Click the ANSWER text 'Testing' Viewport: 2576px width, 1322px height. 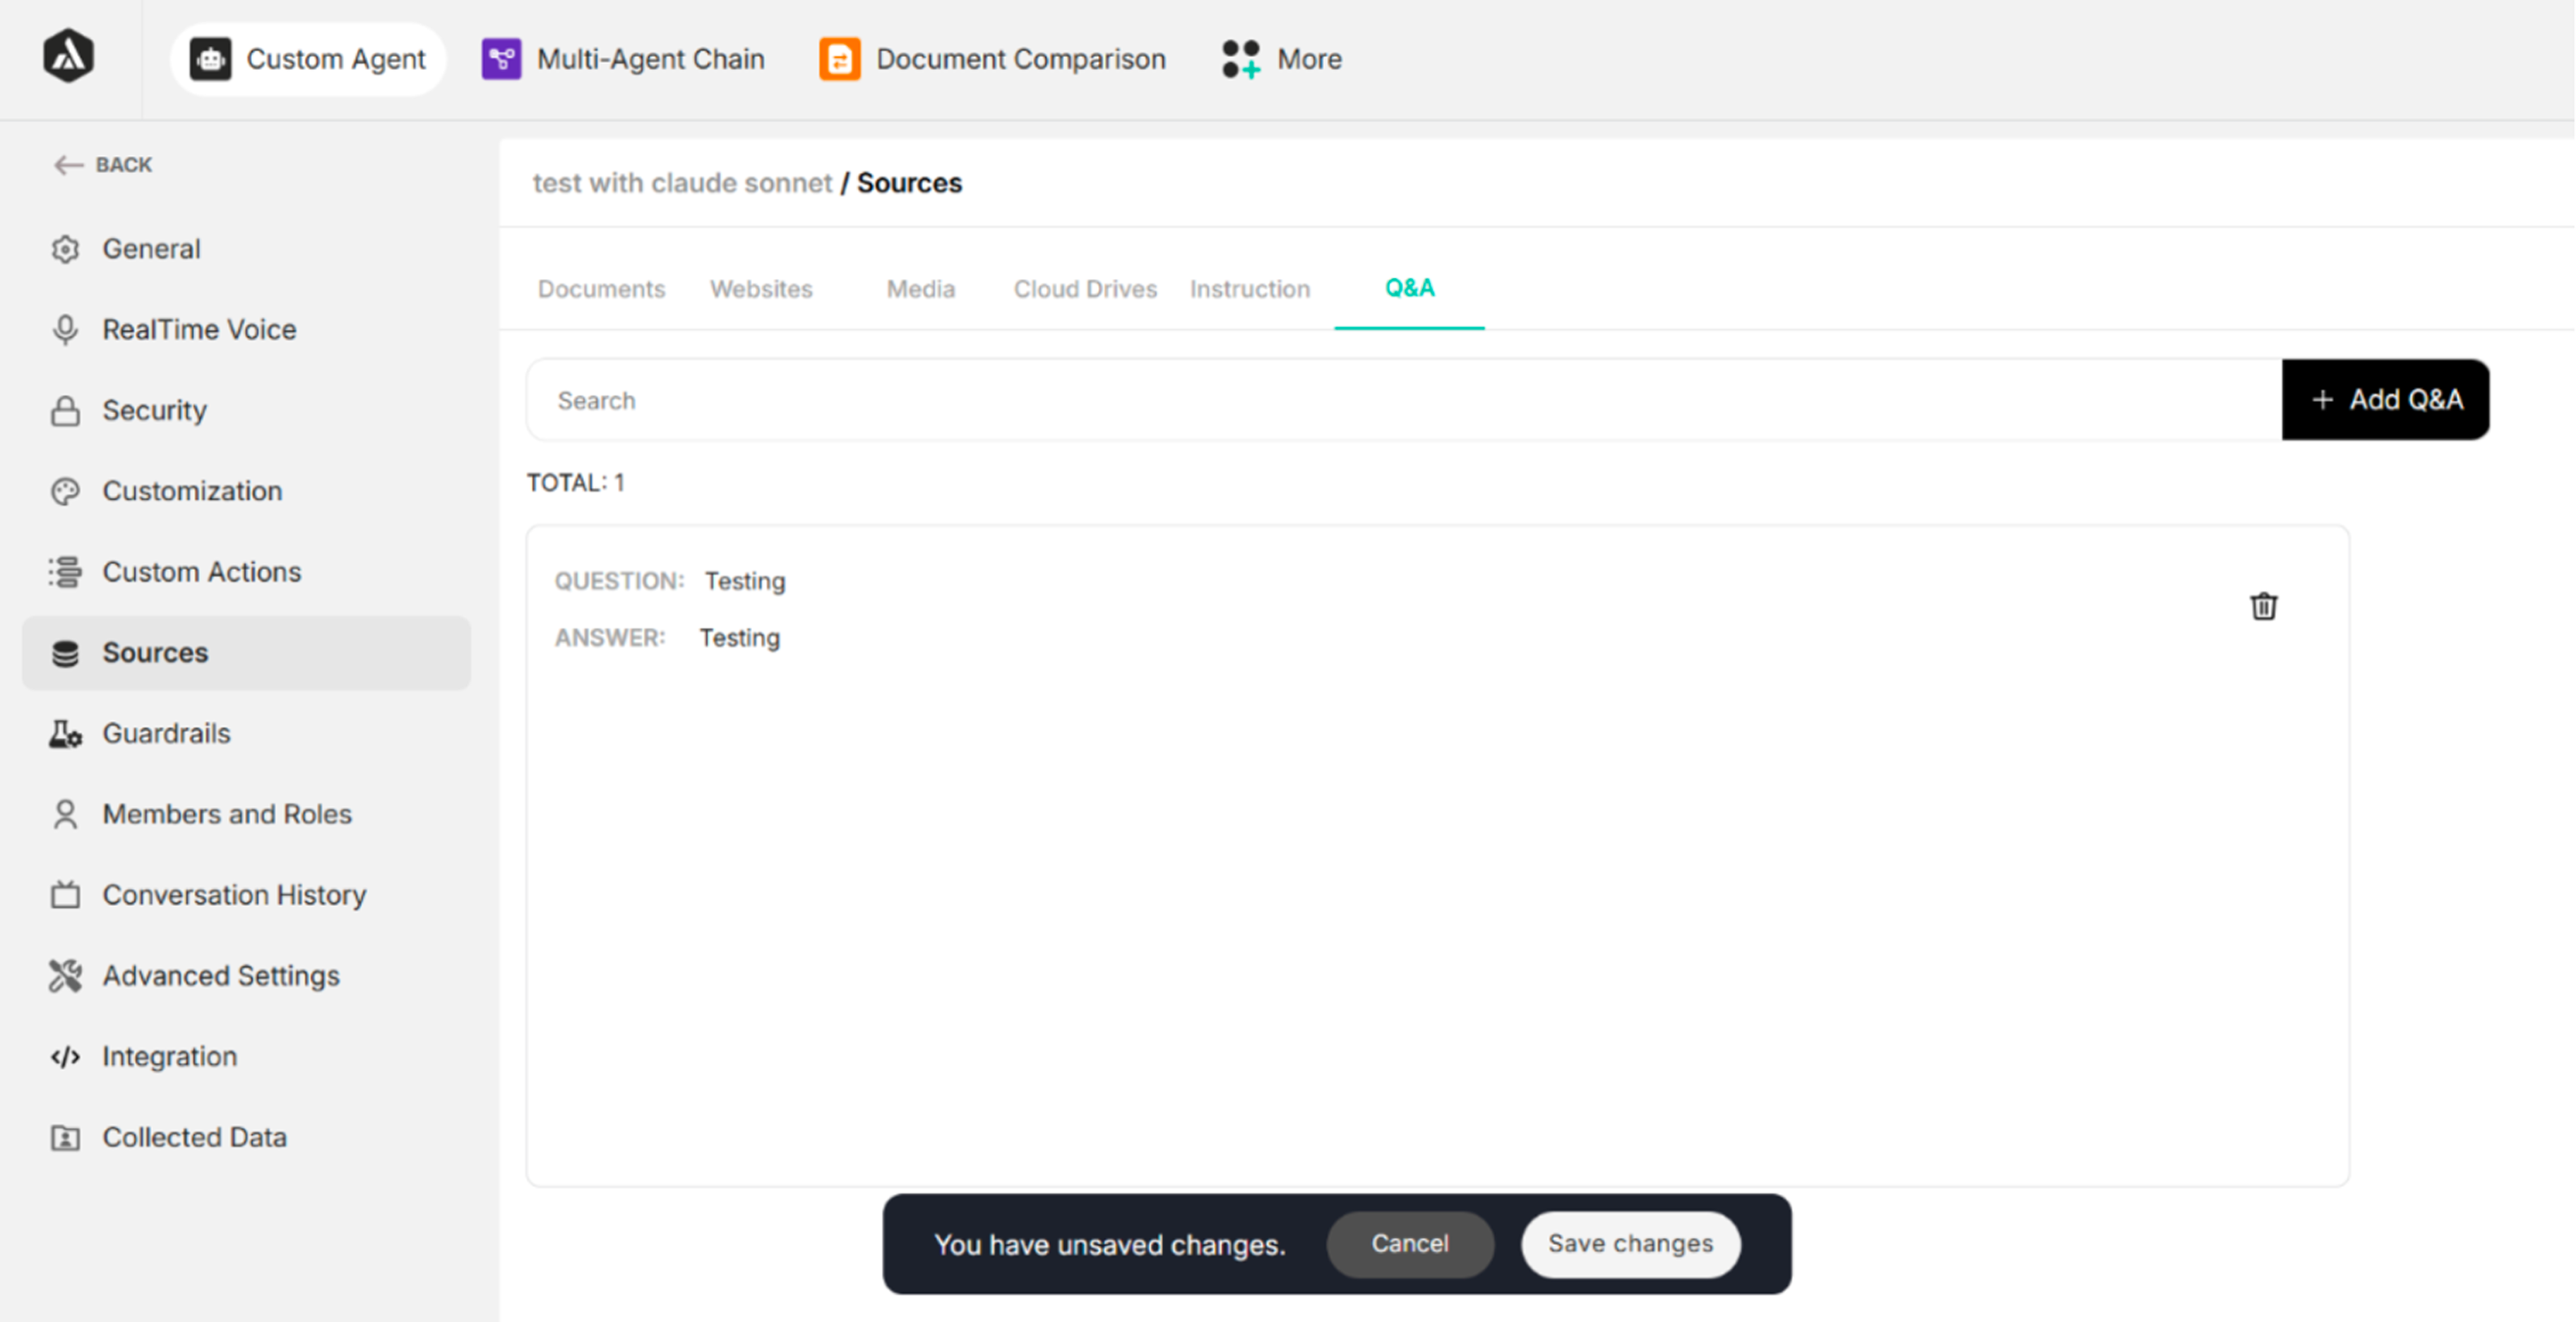(x=739, y=638)
